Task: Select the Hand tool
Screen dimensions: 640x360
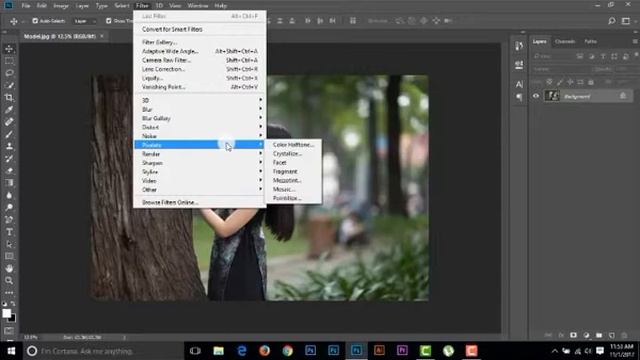Action: click(x=9, y=269)
